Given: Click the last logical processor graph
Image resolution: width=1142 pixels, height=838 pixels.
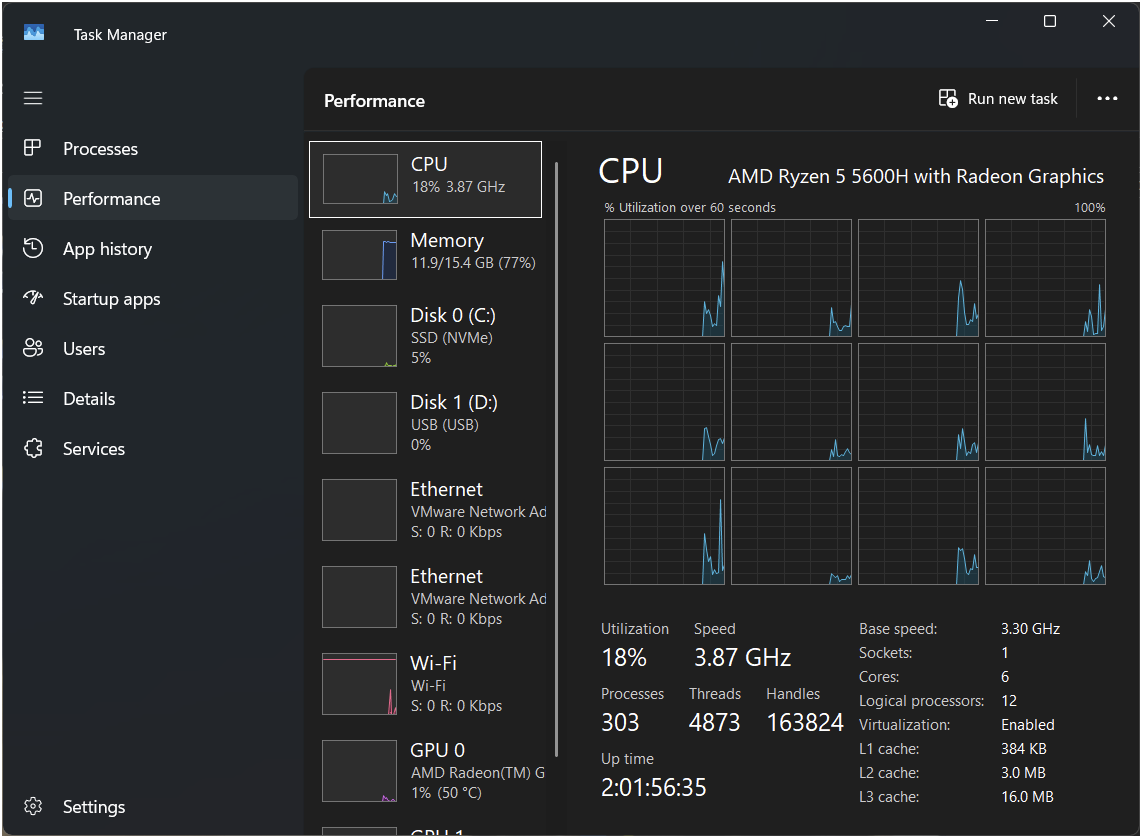Looking at the screenshot, I should click(1045, 526).
